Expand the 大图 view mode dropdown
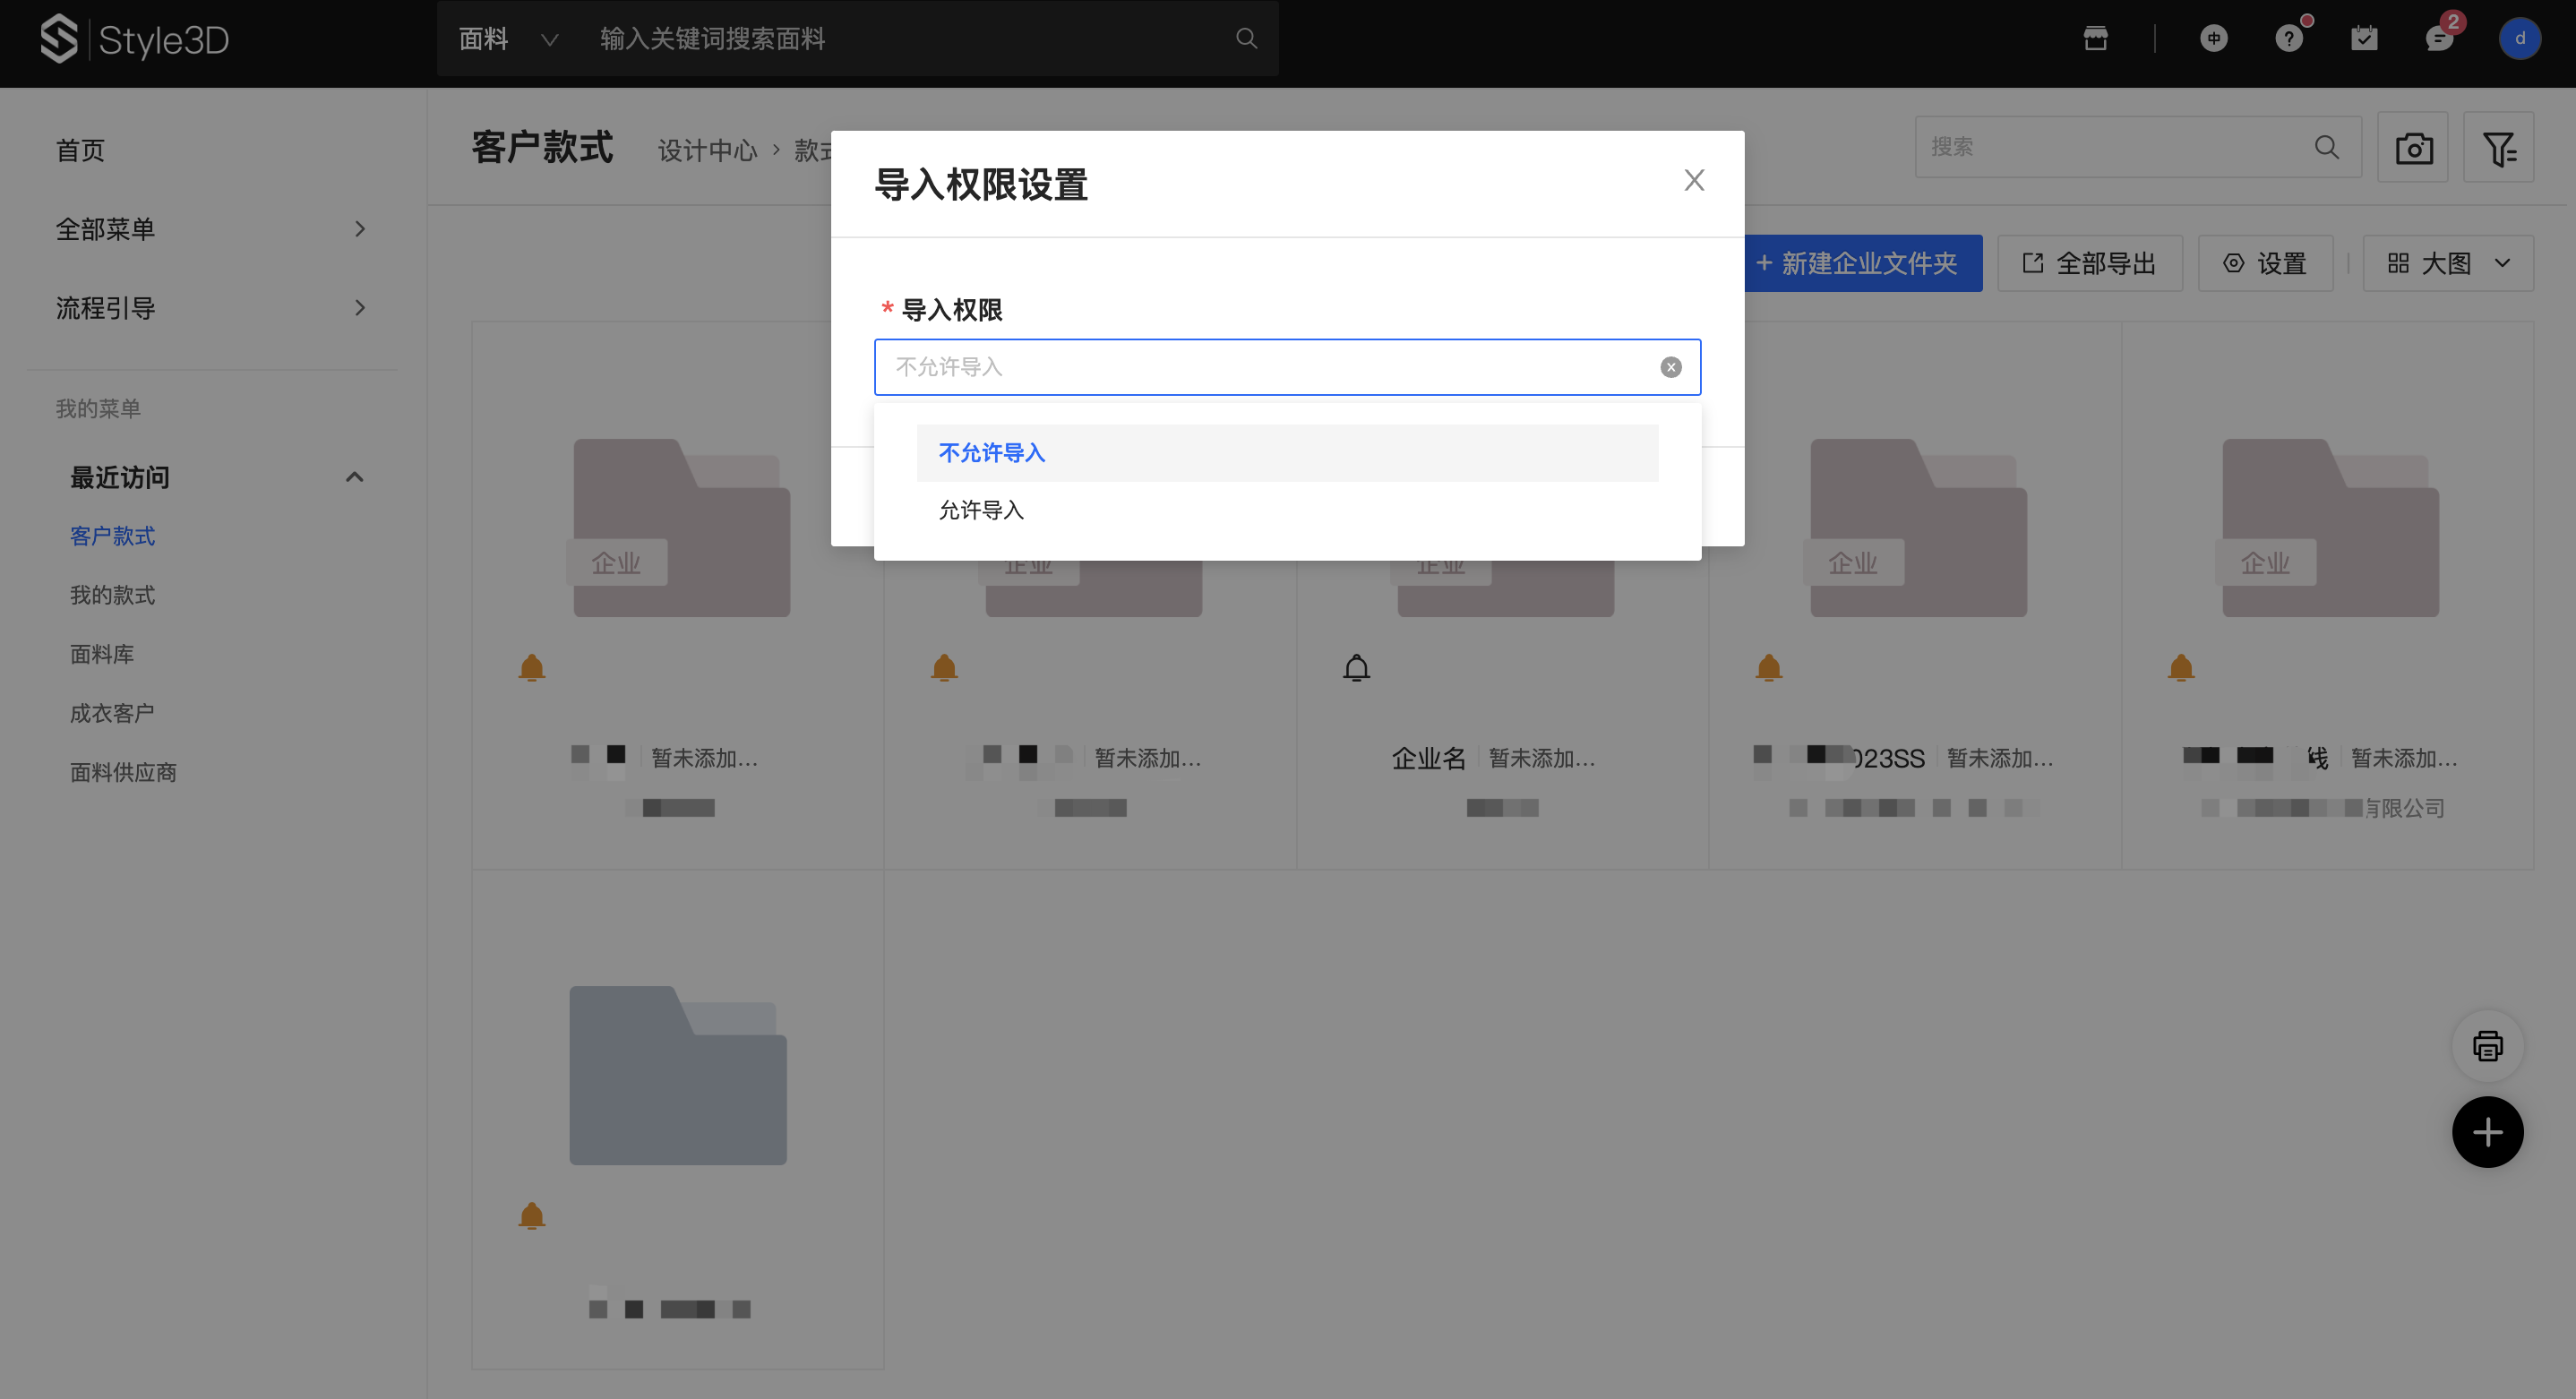This screenshot has height=1399, width=2576. tap(2447, 263)
